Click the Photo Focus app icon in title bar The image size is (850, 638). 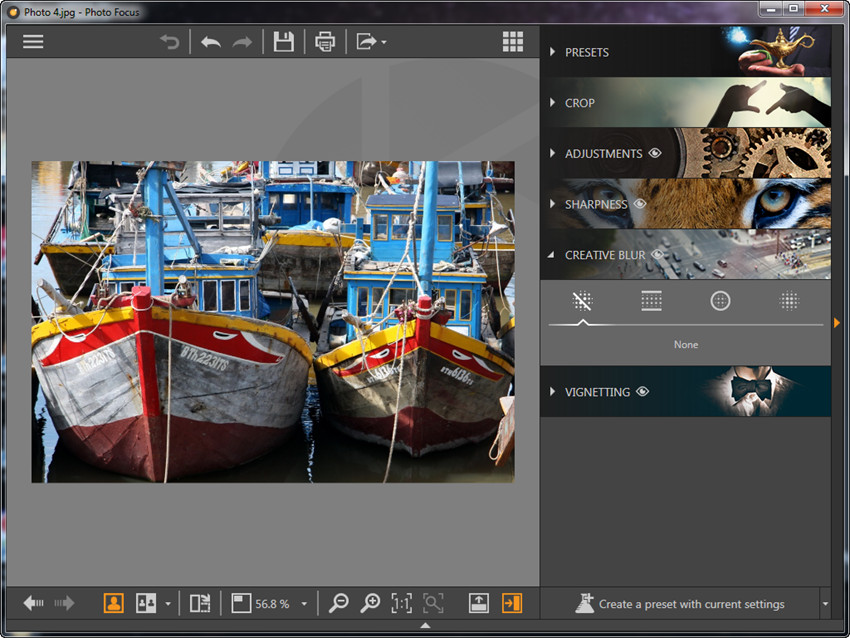pyautogui.click(x=13, y=12)
